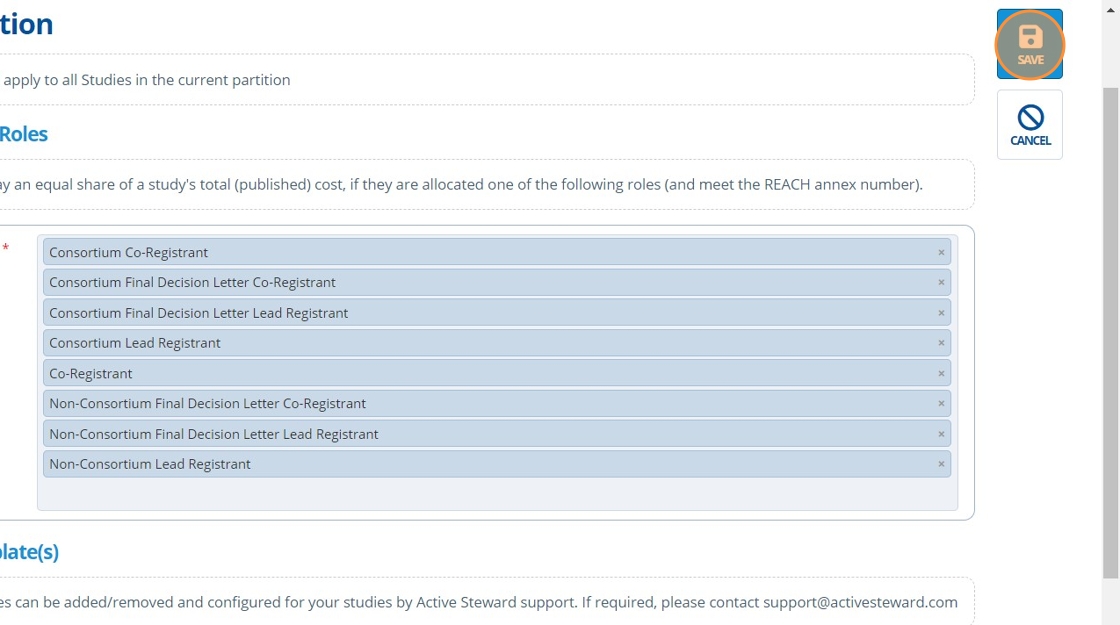The image size is (1120, 625).
Task: Click the circle-slash icon in Cancel
Action: click(1030, 117)
